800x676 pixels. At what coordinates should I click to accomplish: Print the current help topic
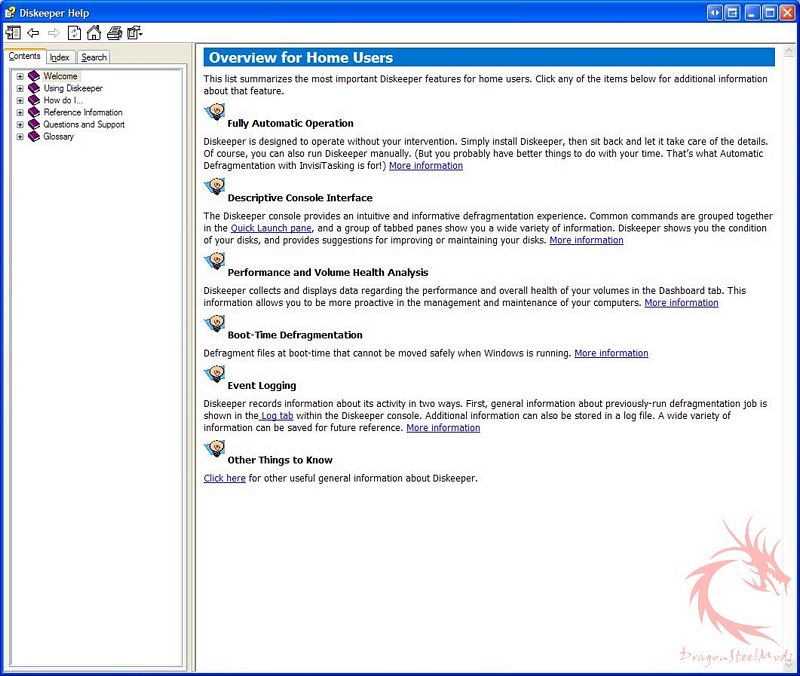[115, 33]
